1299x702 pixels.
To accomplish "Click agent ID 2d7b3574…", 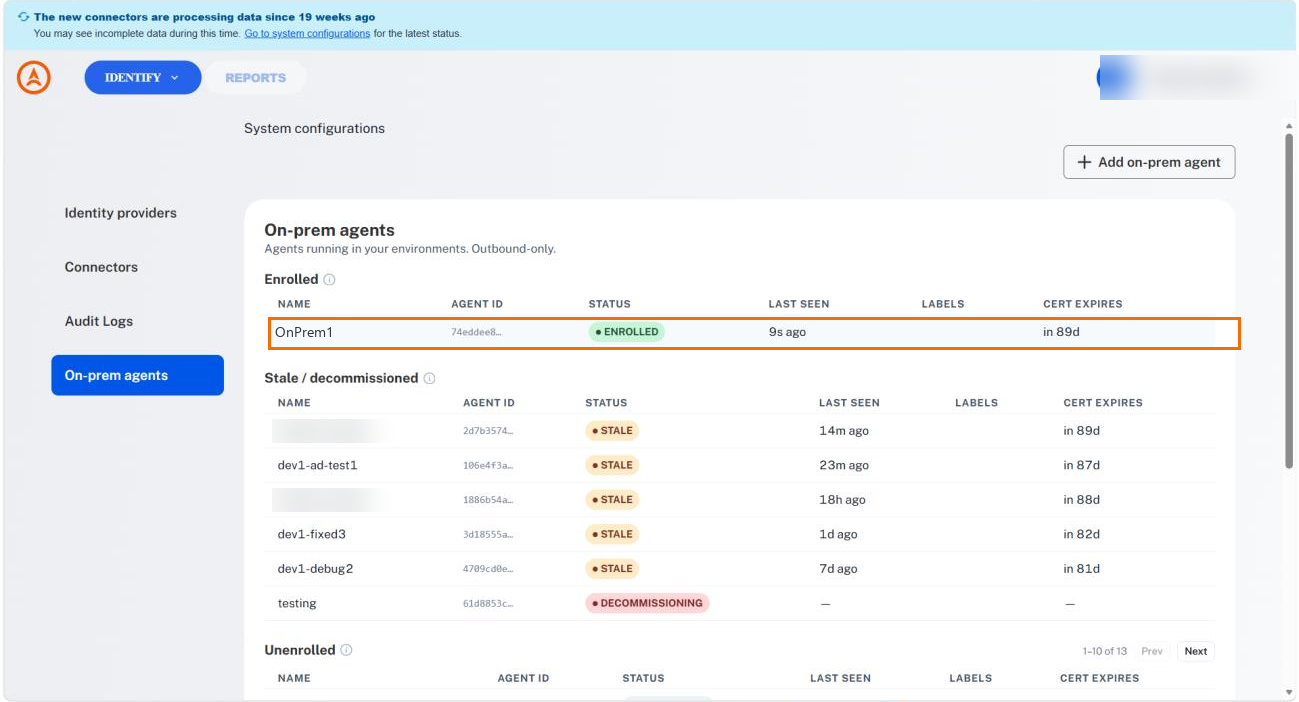I will pos(488,431).
